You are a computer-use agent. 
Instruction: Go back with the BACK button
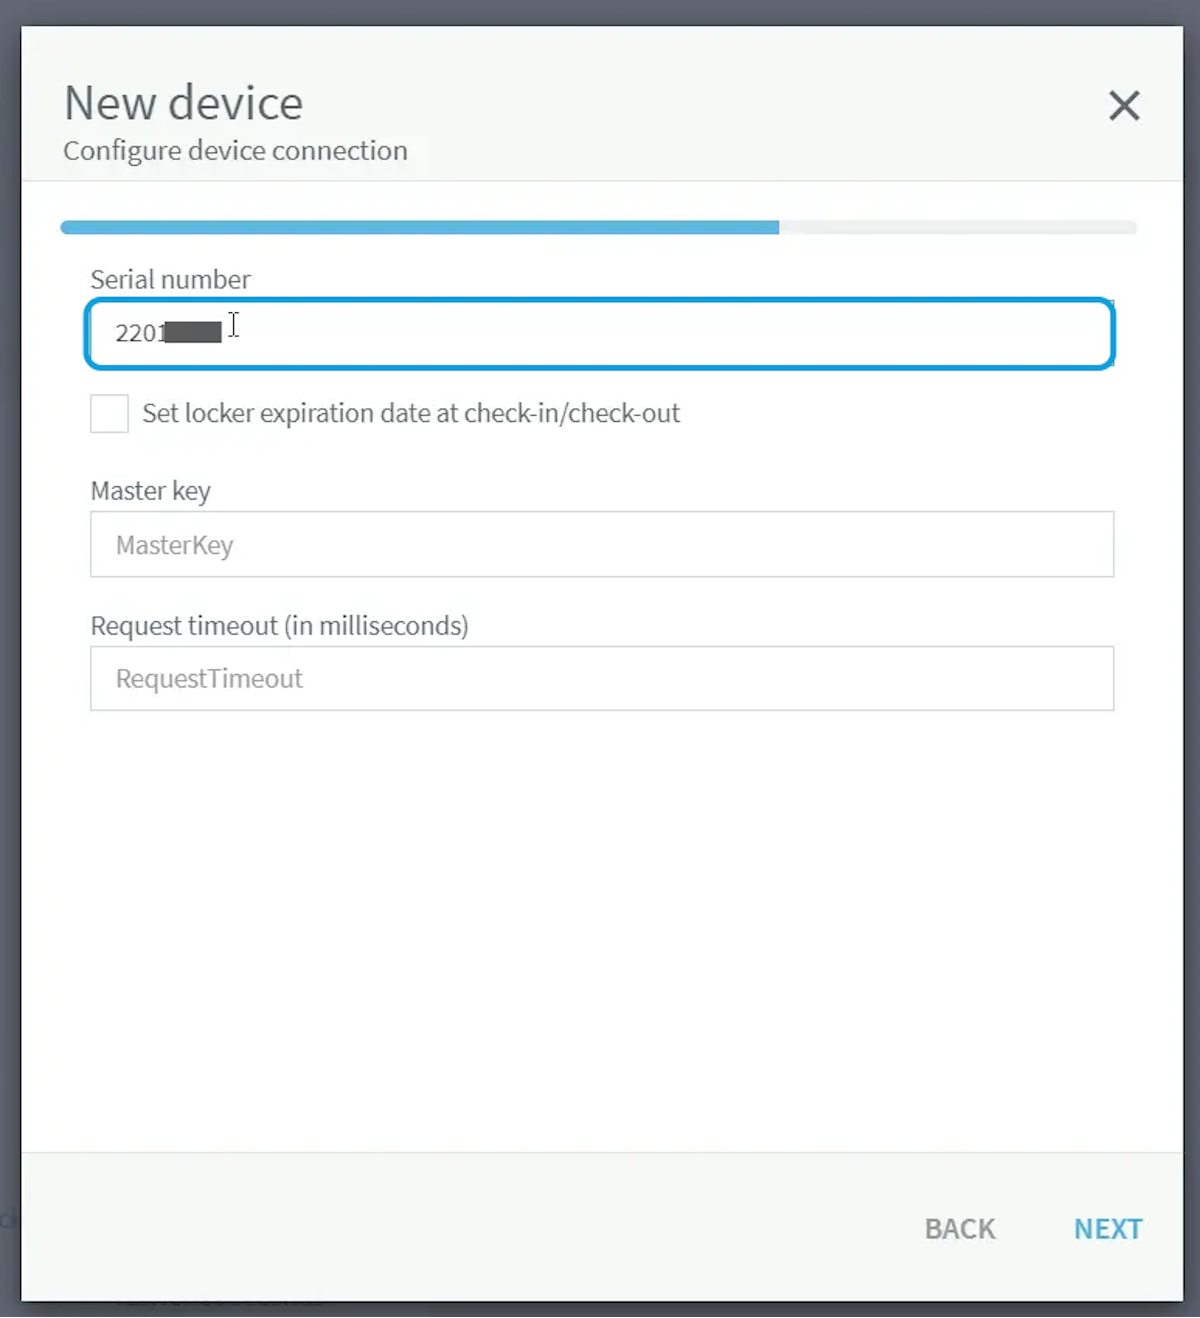959,1228
